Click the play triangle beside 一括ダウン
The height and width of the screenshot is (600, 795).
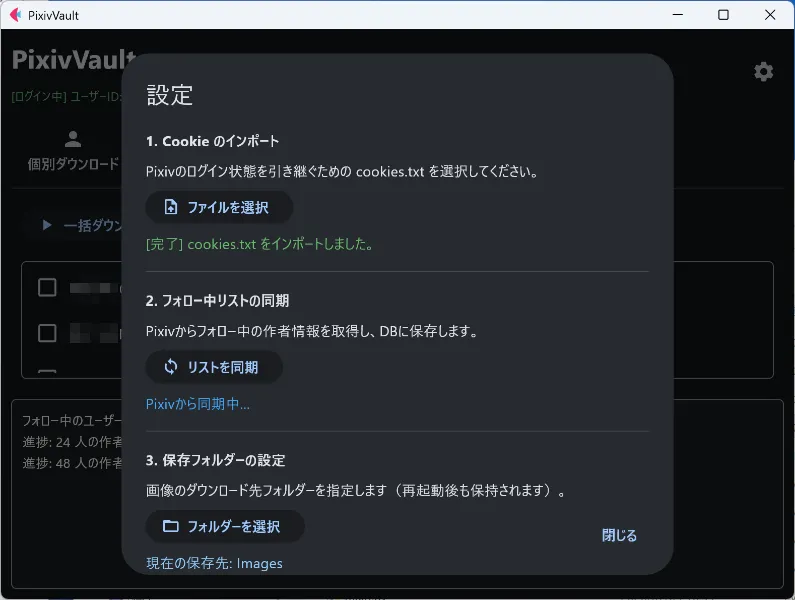47,225
